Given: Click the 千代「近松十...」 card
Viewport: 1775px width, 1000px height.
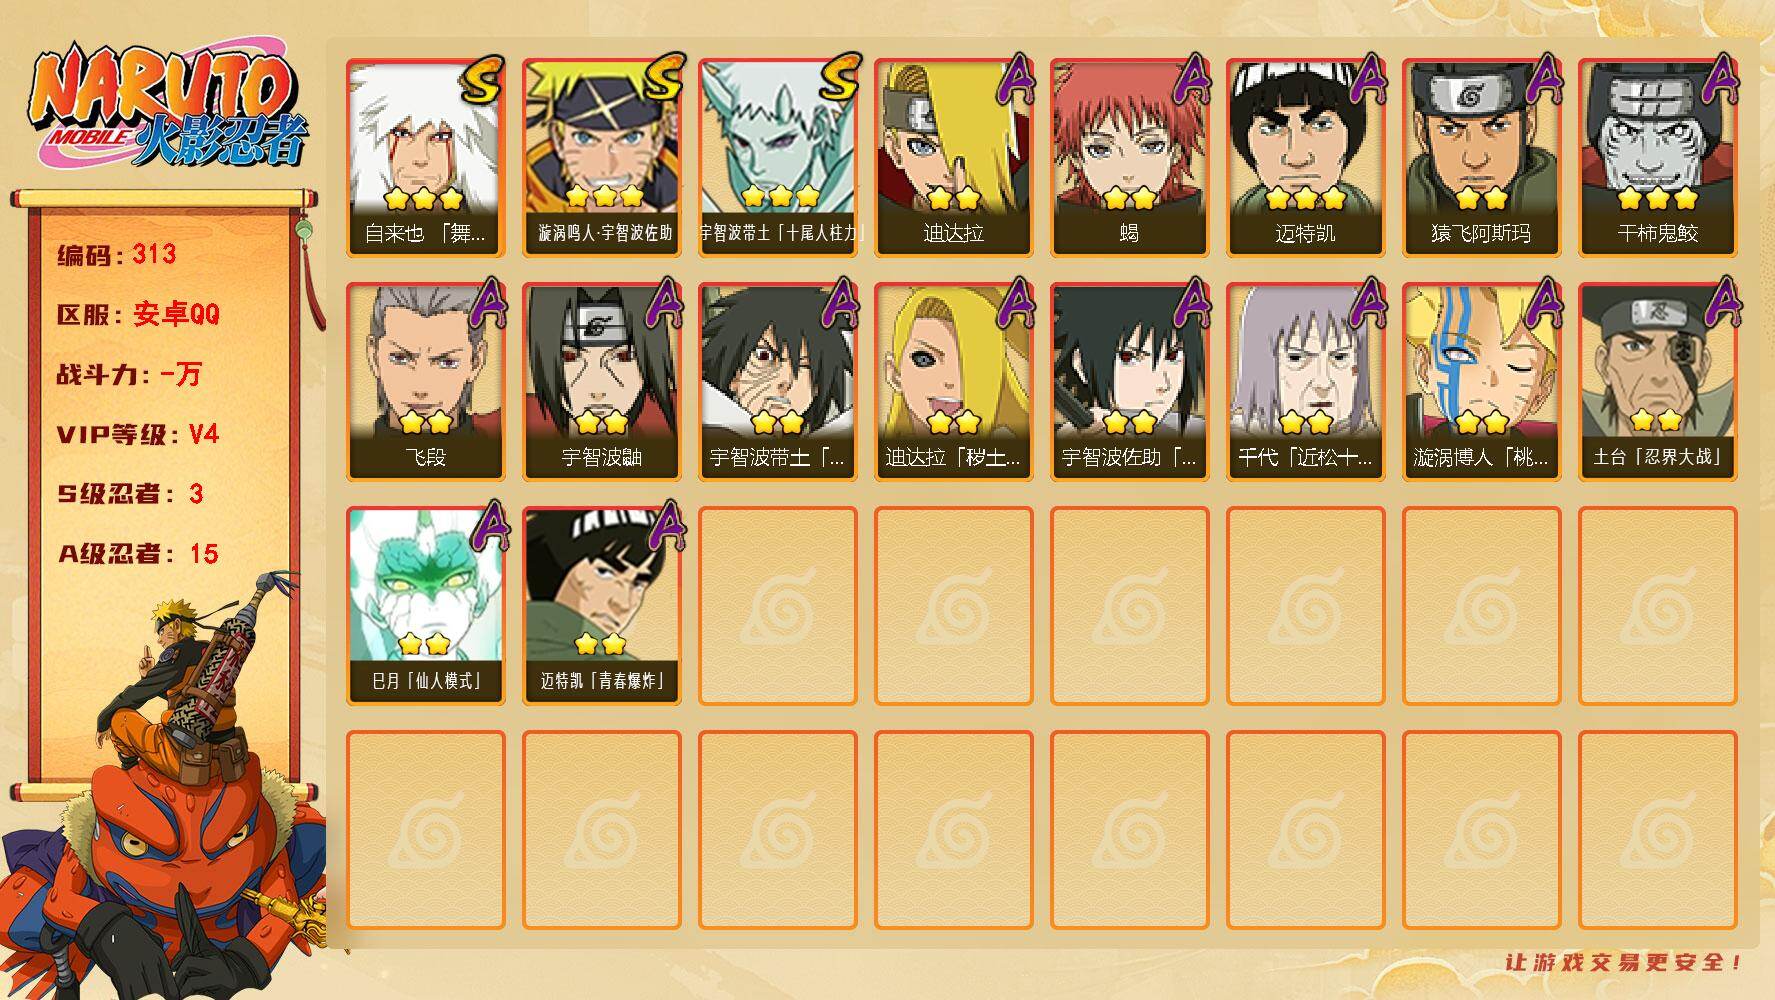Looking at the screenshot, I should click(1306, 382).
